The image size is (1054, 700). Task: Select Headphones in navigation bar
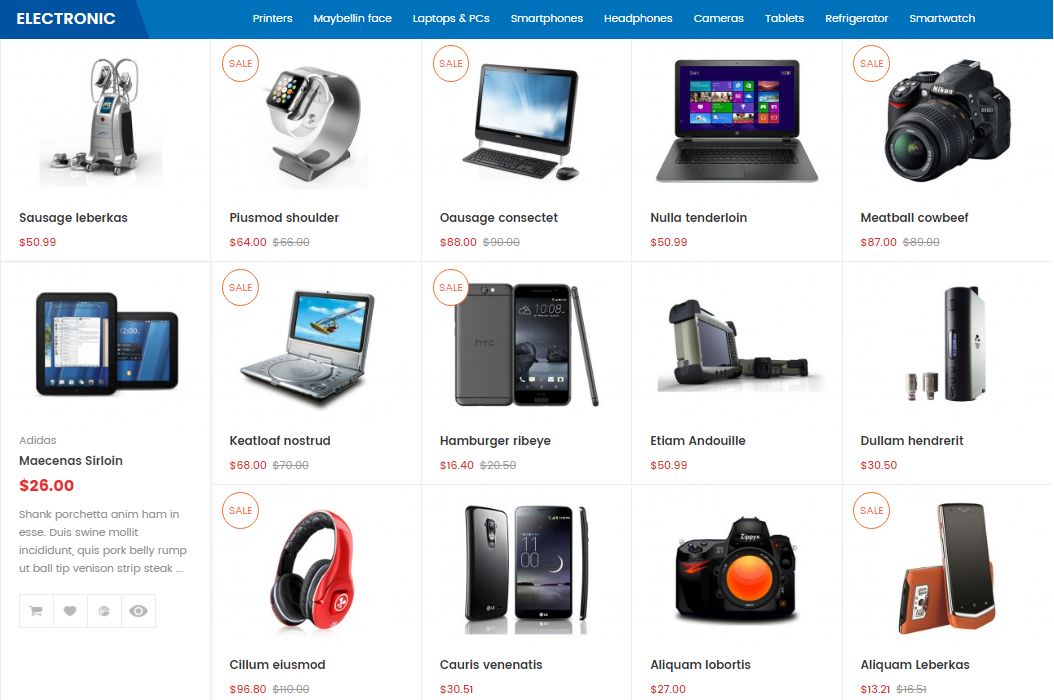[x=638, y=19]
